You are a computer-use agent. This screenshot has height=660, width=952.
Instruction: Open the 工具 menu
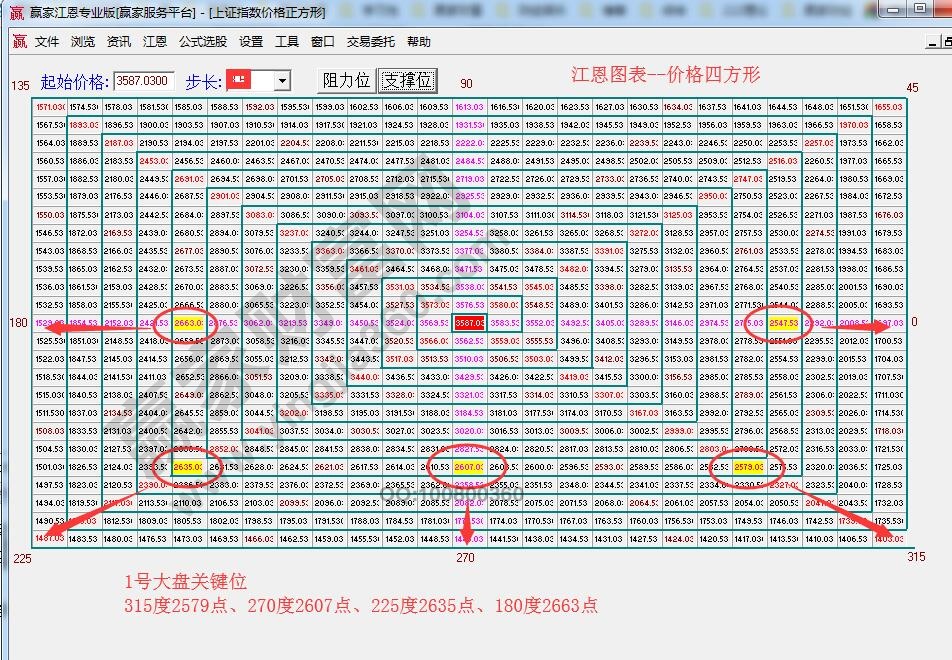[287, 41]
